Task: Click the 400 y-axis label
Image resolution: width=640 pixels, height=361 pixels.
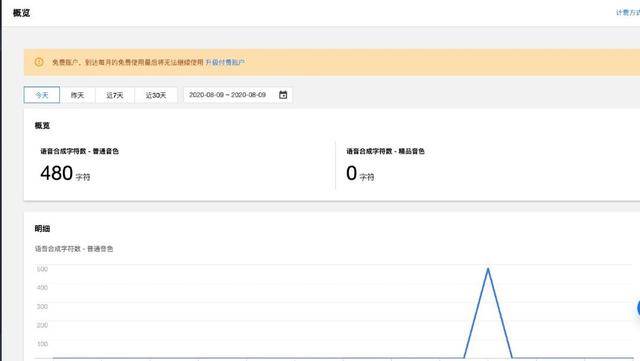Action: pyautogui.click(x=42, y=287)
